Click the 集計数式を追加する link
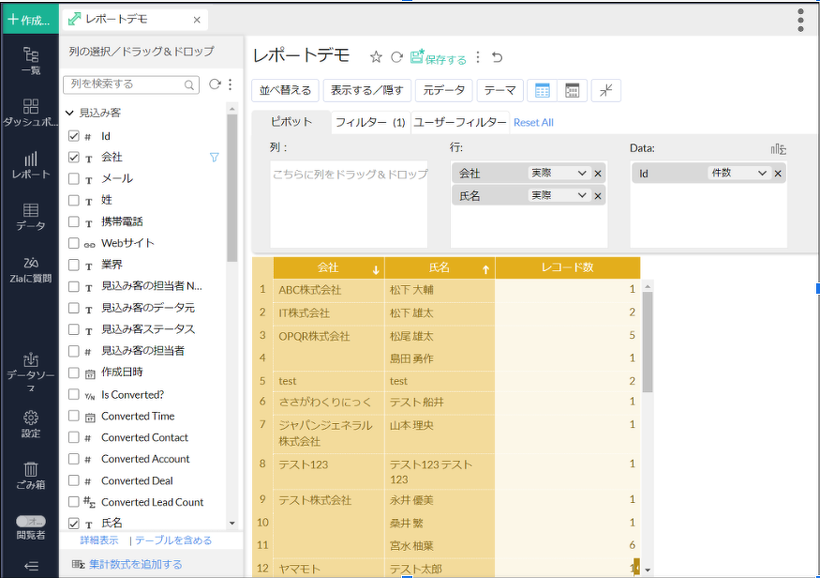The height and width of the screenshot is (578, 820). [x=135, y=564]
